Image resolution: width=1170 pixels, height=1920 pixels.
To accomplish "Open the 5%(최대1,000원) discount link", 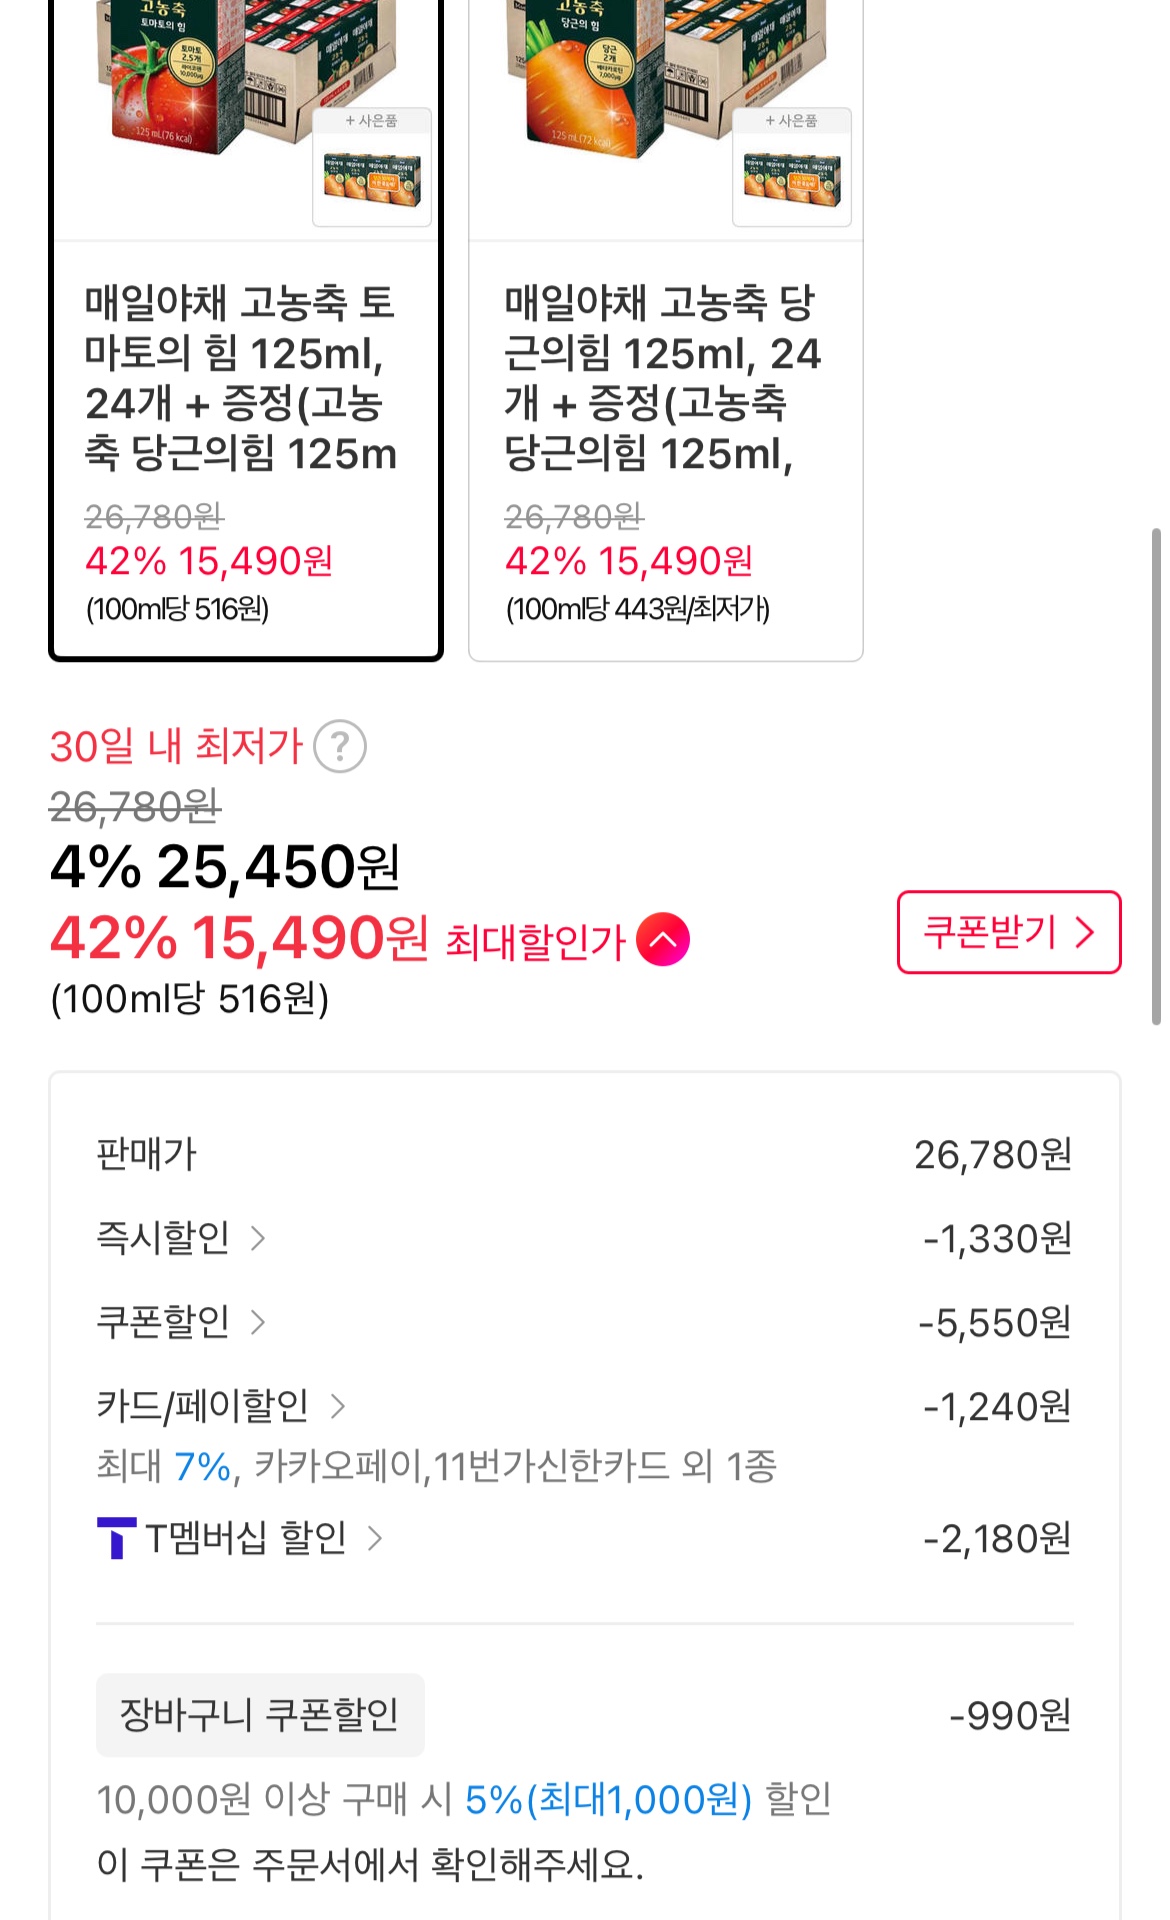I will click(x=608, y=1800).
